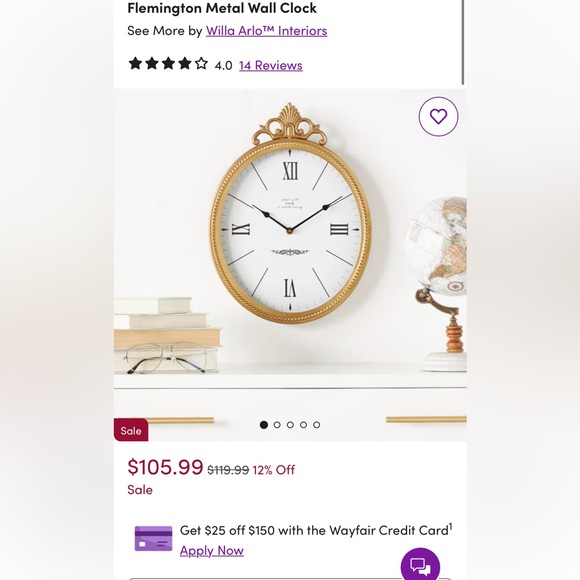Open Willa Arlo Interiors brand link
Viewport: 580px width, 580px height.
click(266, 31)
